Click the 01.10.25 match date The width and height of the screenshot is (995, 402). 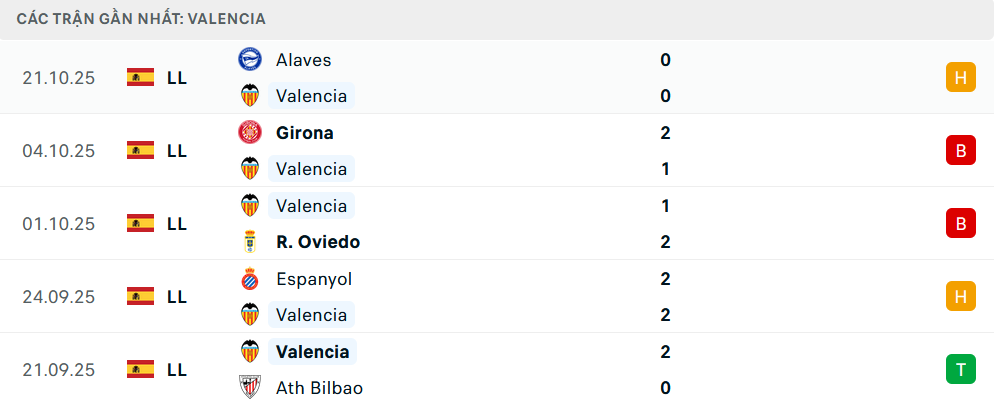58,224
